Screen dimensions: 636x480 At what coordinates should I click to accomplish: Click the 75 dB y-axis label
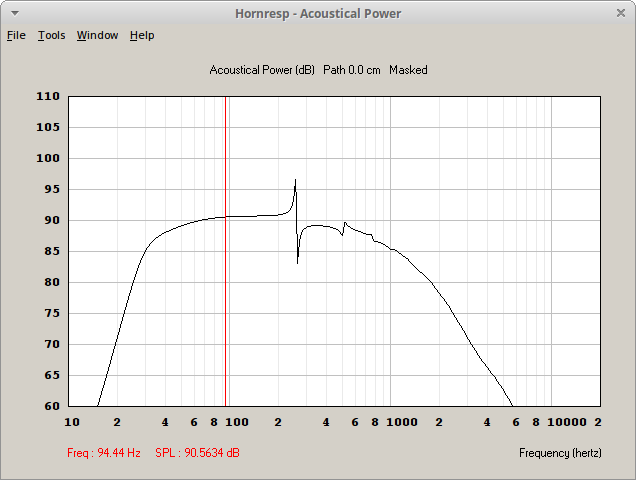coord(52,313)
